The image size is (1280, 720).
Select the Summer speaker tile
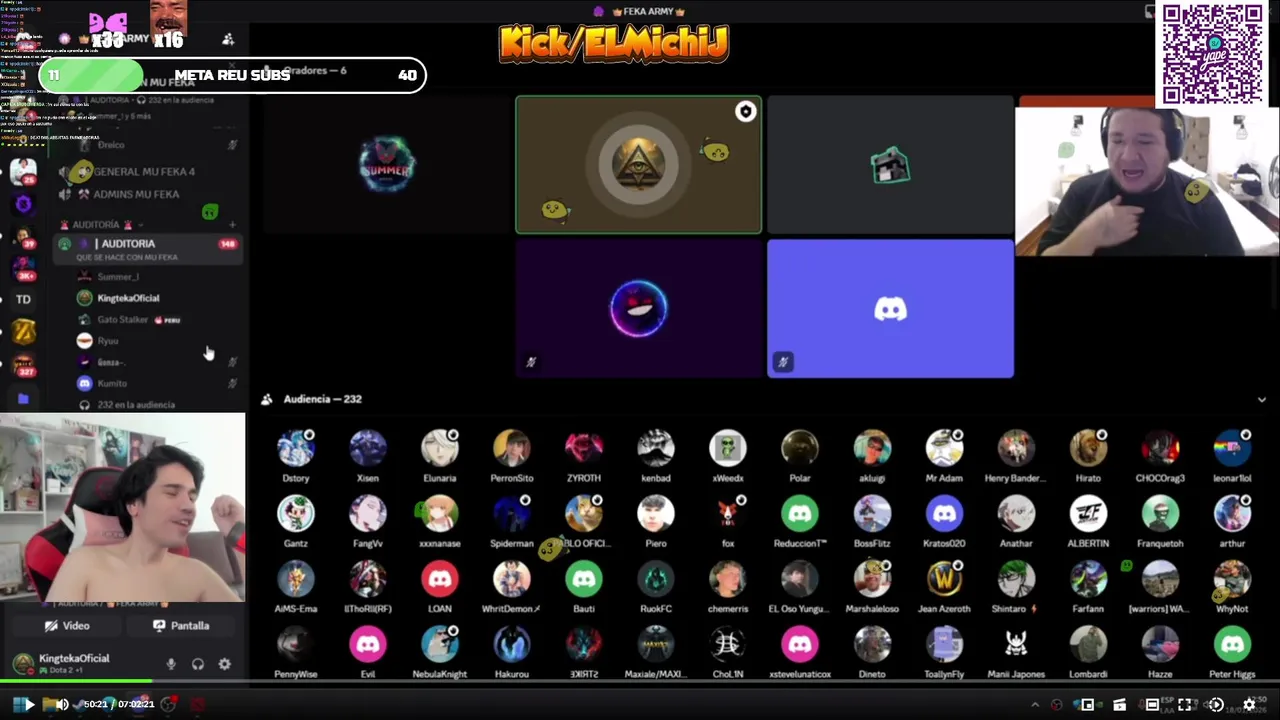coord(387,165)
